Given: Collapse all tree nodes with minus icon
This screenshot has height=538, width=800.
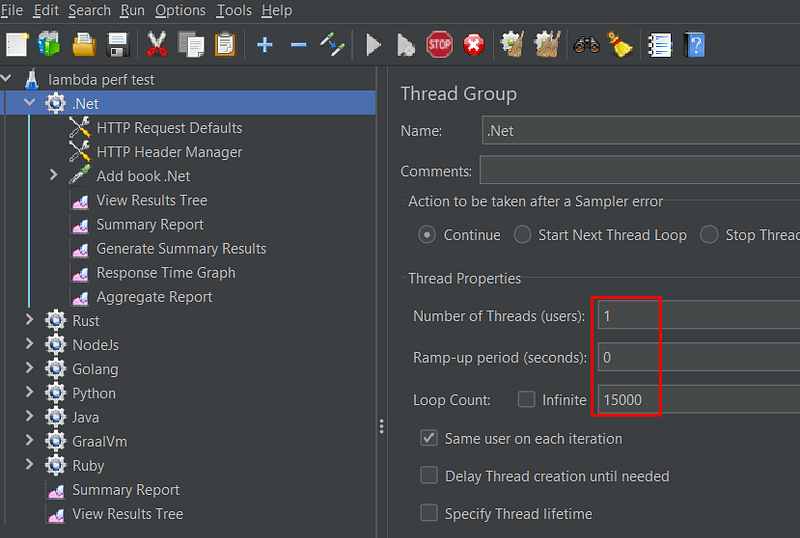Looking at the screenshot, I should tap(298, 45).
